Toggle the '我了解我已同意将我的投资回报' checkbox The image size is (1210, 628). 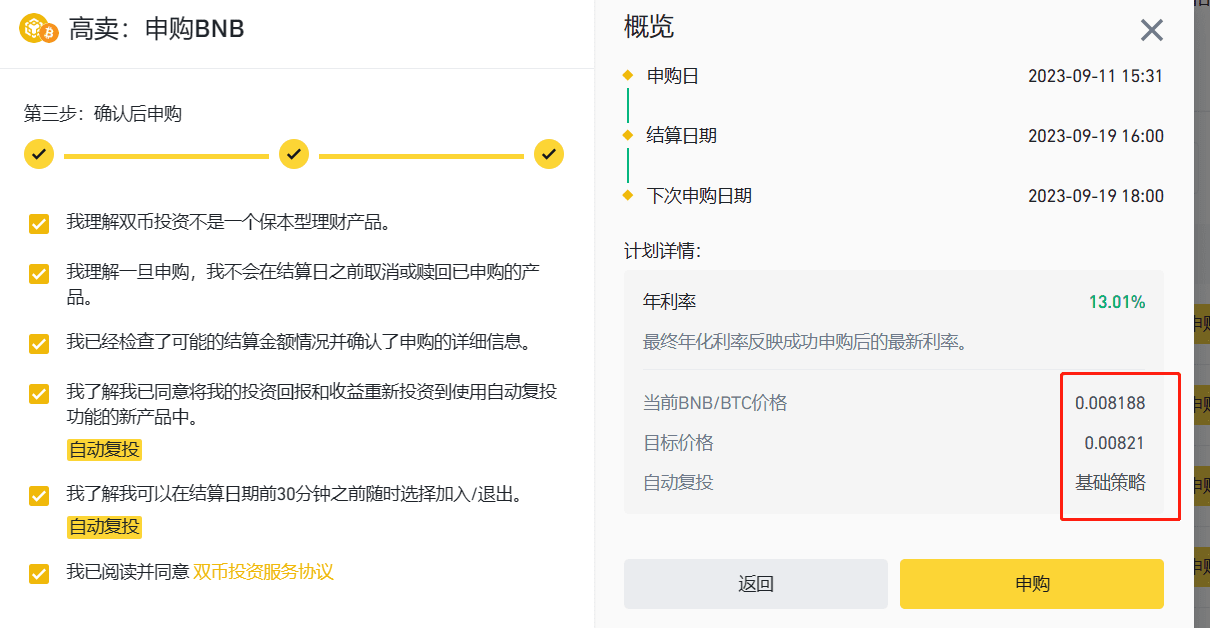point(39,393)
